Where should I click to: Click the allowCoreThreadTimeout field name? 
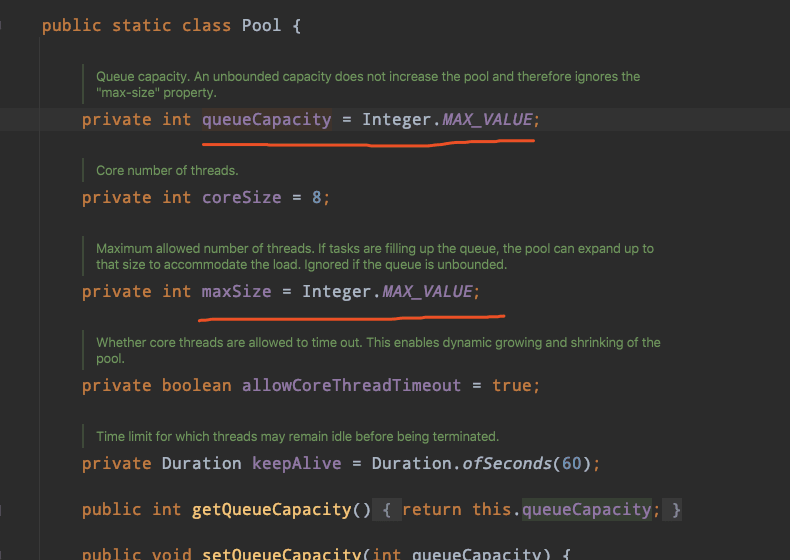pyautogui.click(x=351, y=386)
